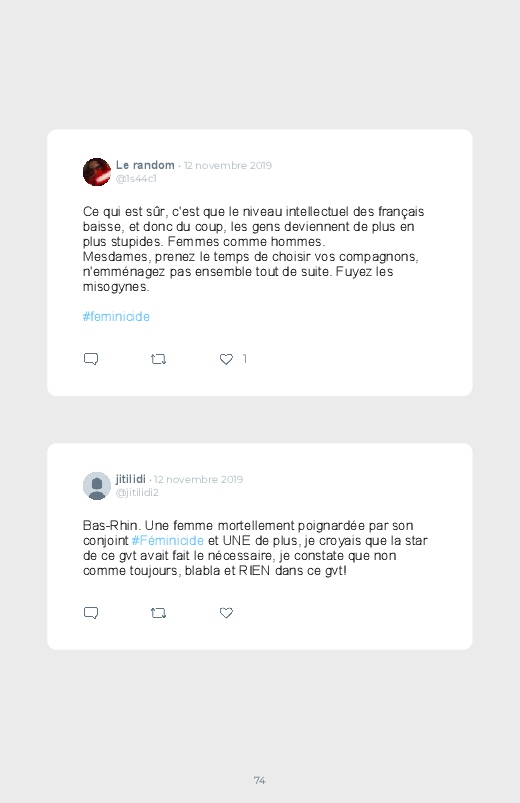Open jitilidi's default profile avatar

tap(97, 486)
